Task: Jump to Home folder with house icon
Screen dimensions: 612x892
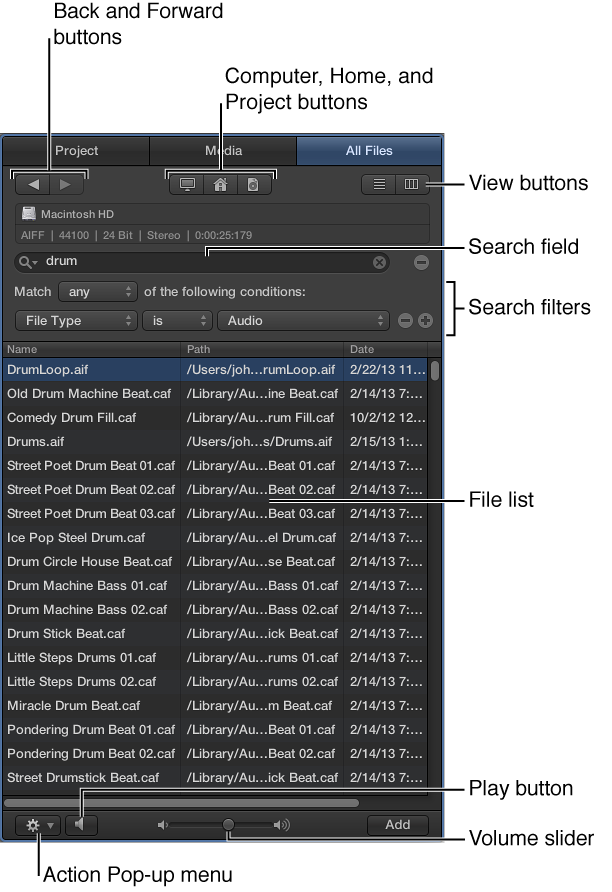Action: [220, 184]
